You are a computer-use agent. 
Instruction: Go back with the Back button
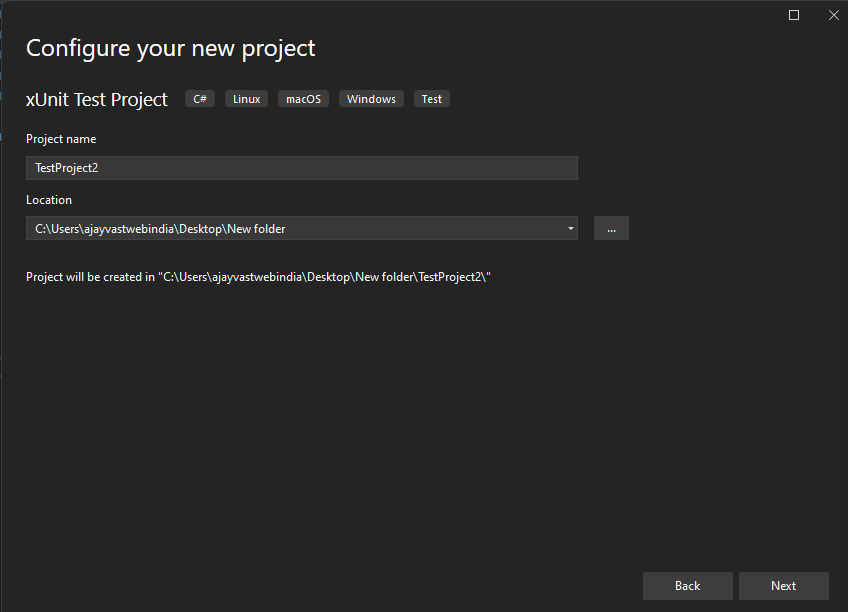(x=687, y=586)
